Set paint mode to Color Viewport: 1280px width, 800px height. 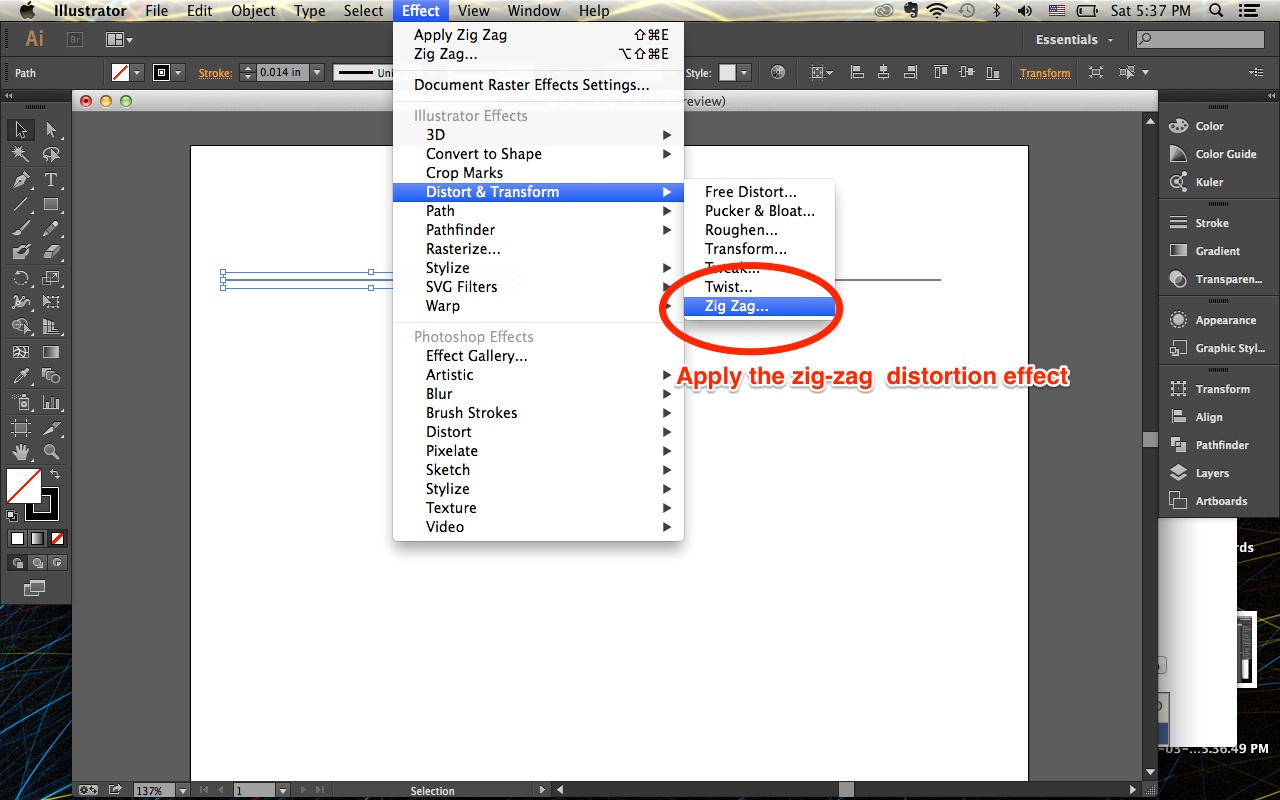pyautogui.click(x=18, y=538)
